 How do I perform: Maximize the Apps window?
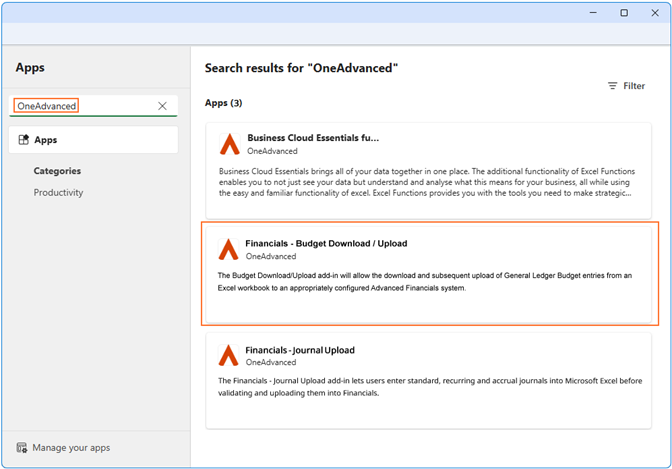click(624, 13)
